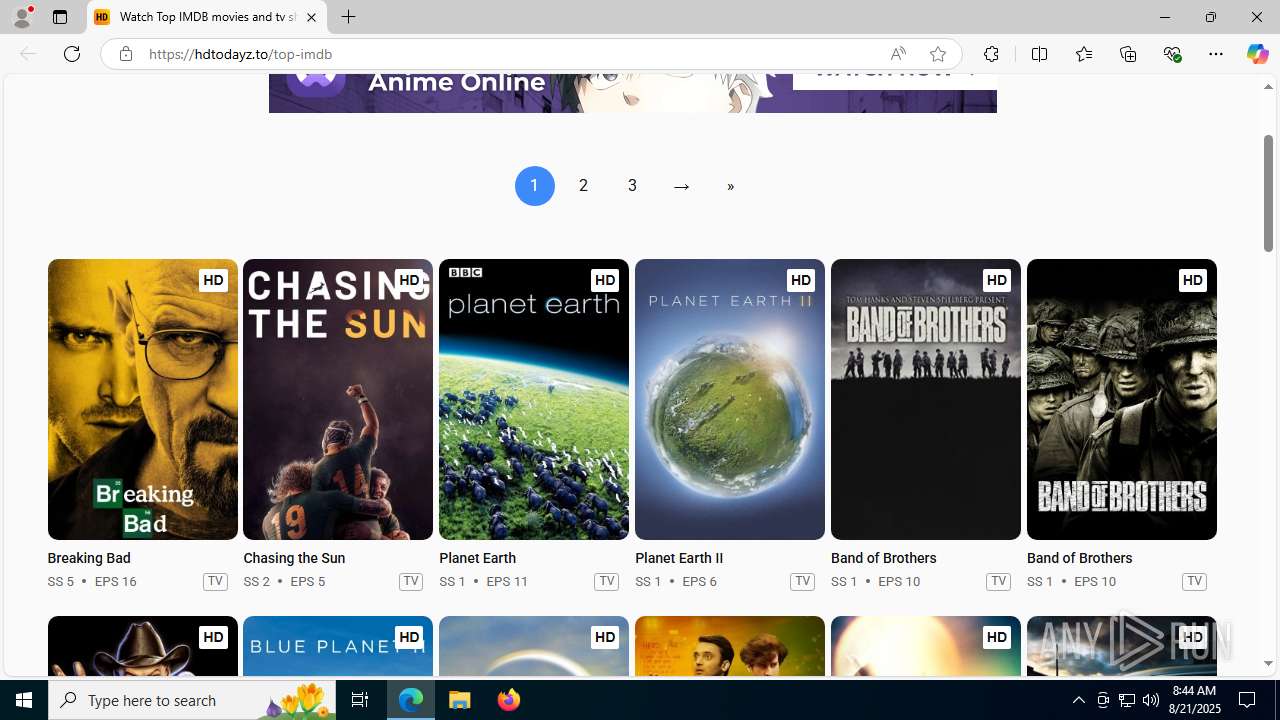Click TV badge on Planet Earth II card
The width and height of the screenshot is (1280, 720).
[802, 581]
